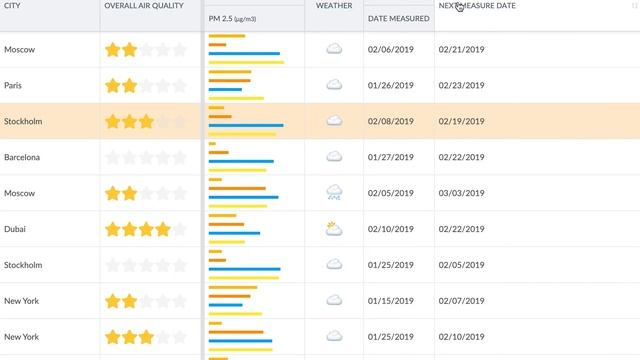Click the NEXT MEASURE DATE column header
The image size is (640, 360).
477,6
